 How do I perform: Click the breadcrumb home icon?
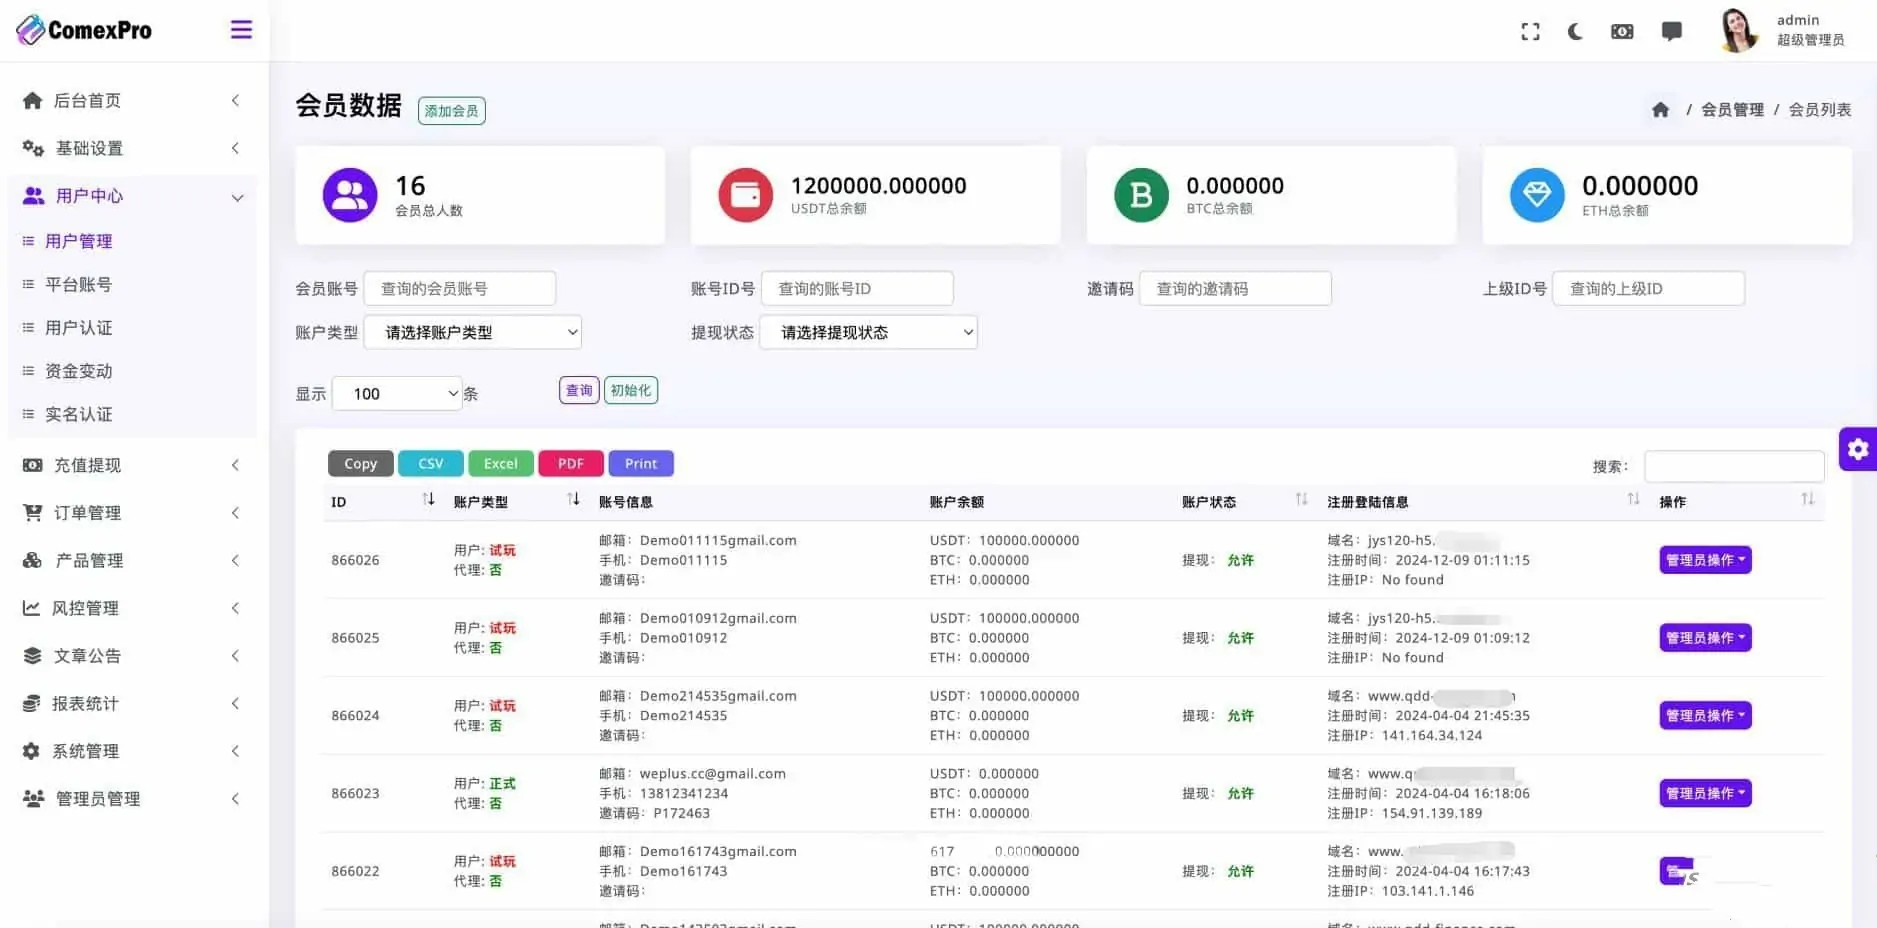(1660, 110)
